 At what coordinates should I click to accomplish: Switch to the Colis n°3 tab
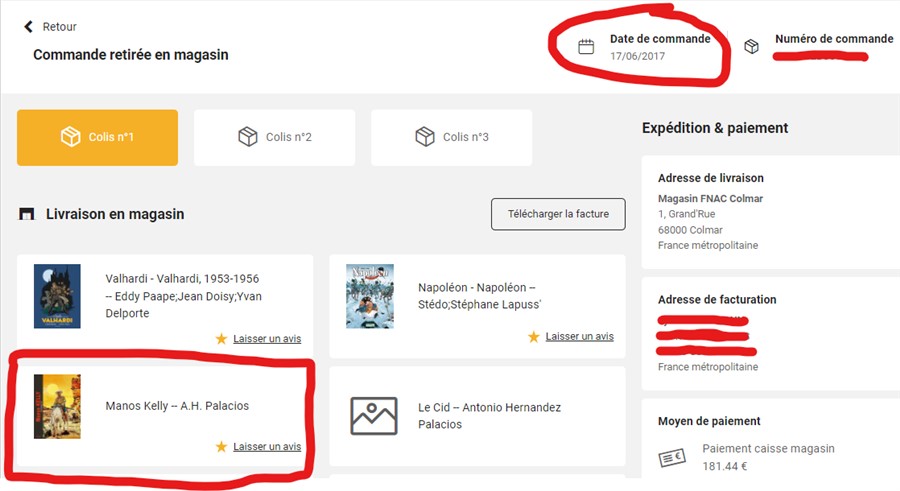click(451, 137)
